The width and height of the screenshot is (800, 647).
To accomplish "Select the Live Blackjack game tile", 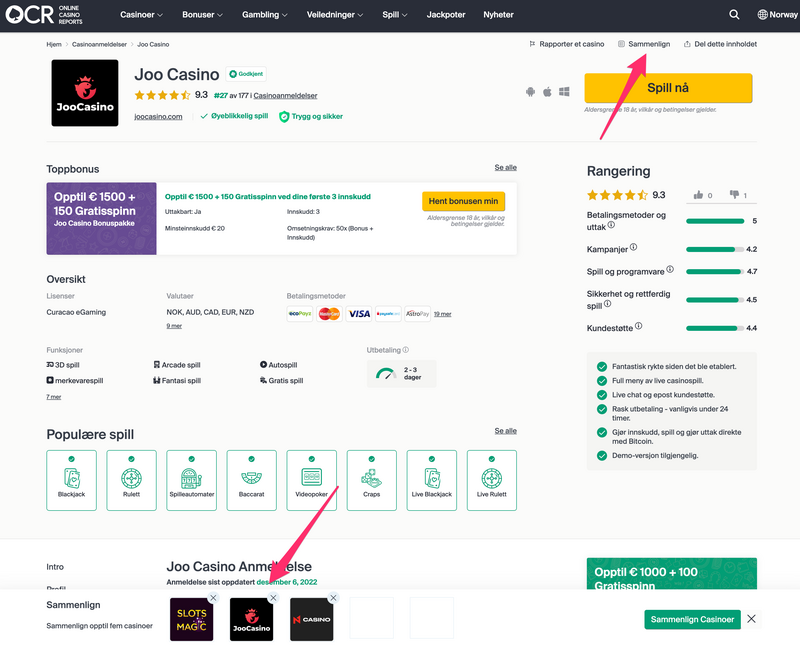I will click(x=432, y=480).
